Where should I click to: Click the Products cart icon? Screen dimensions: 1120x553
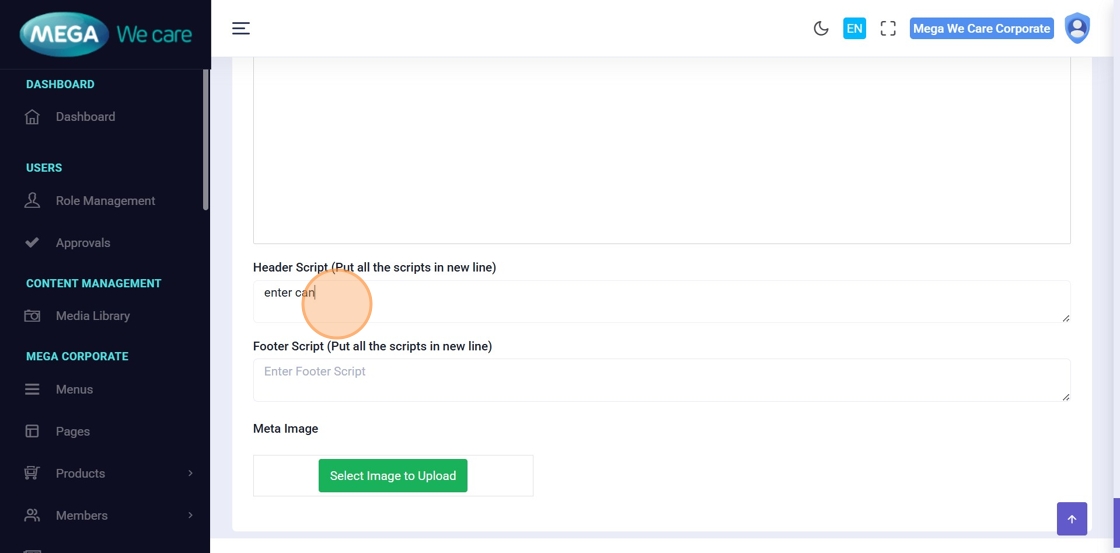pyautogui.click(x=32, y=474)
